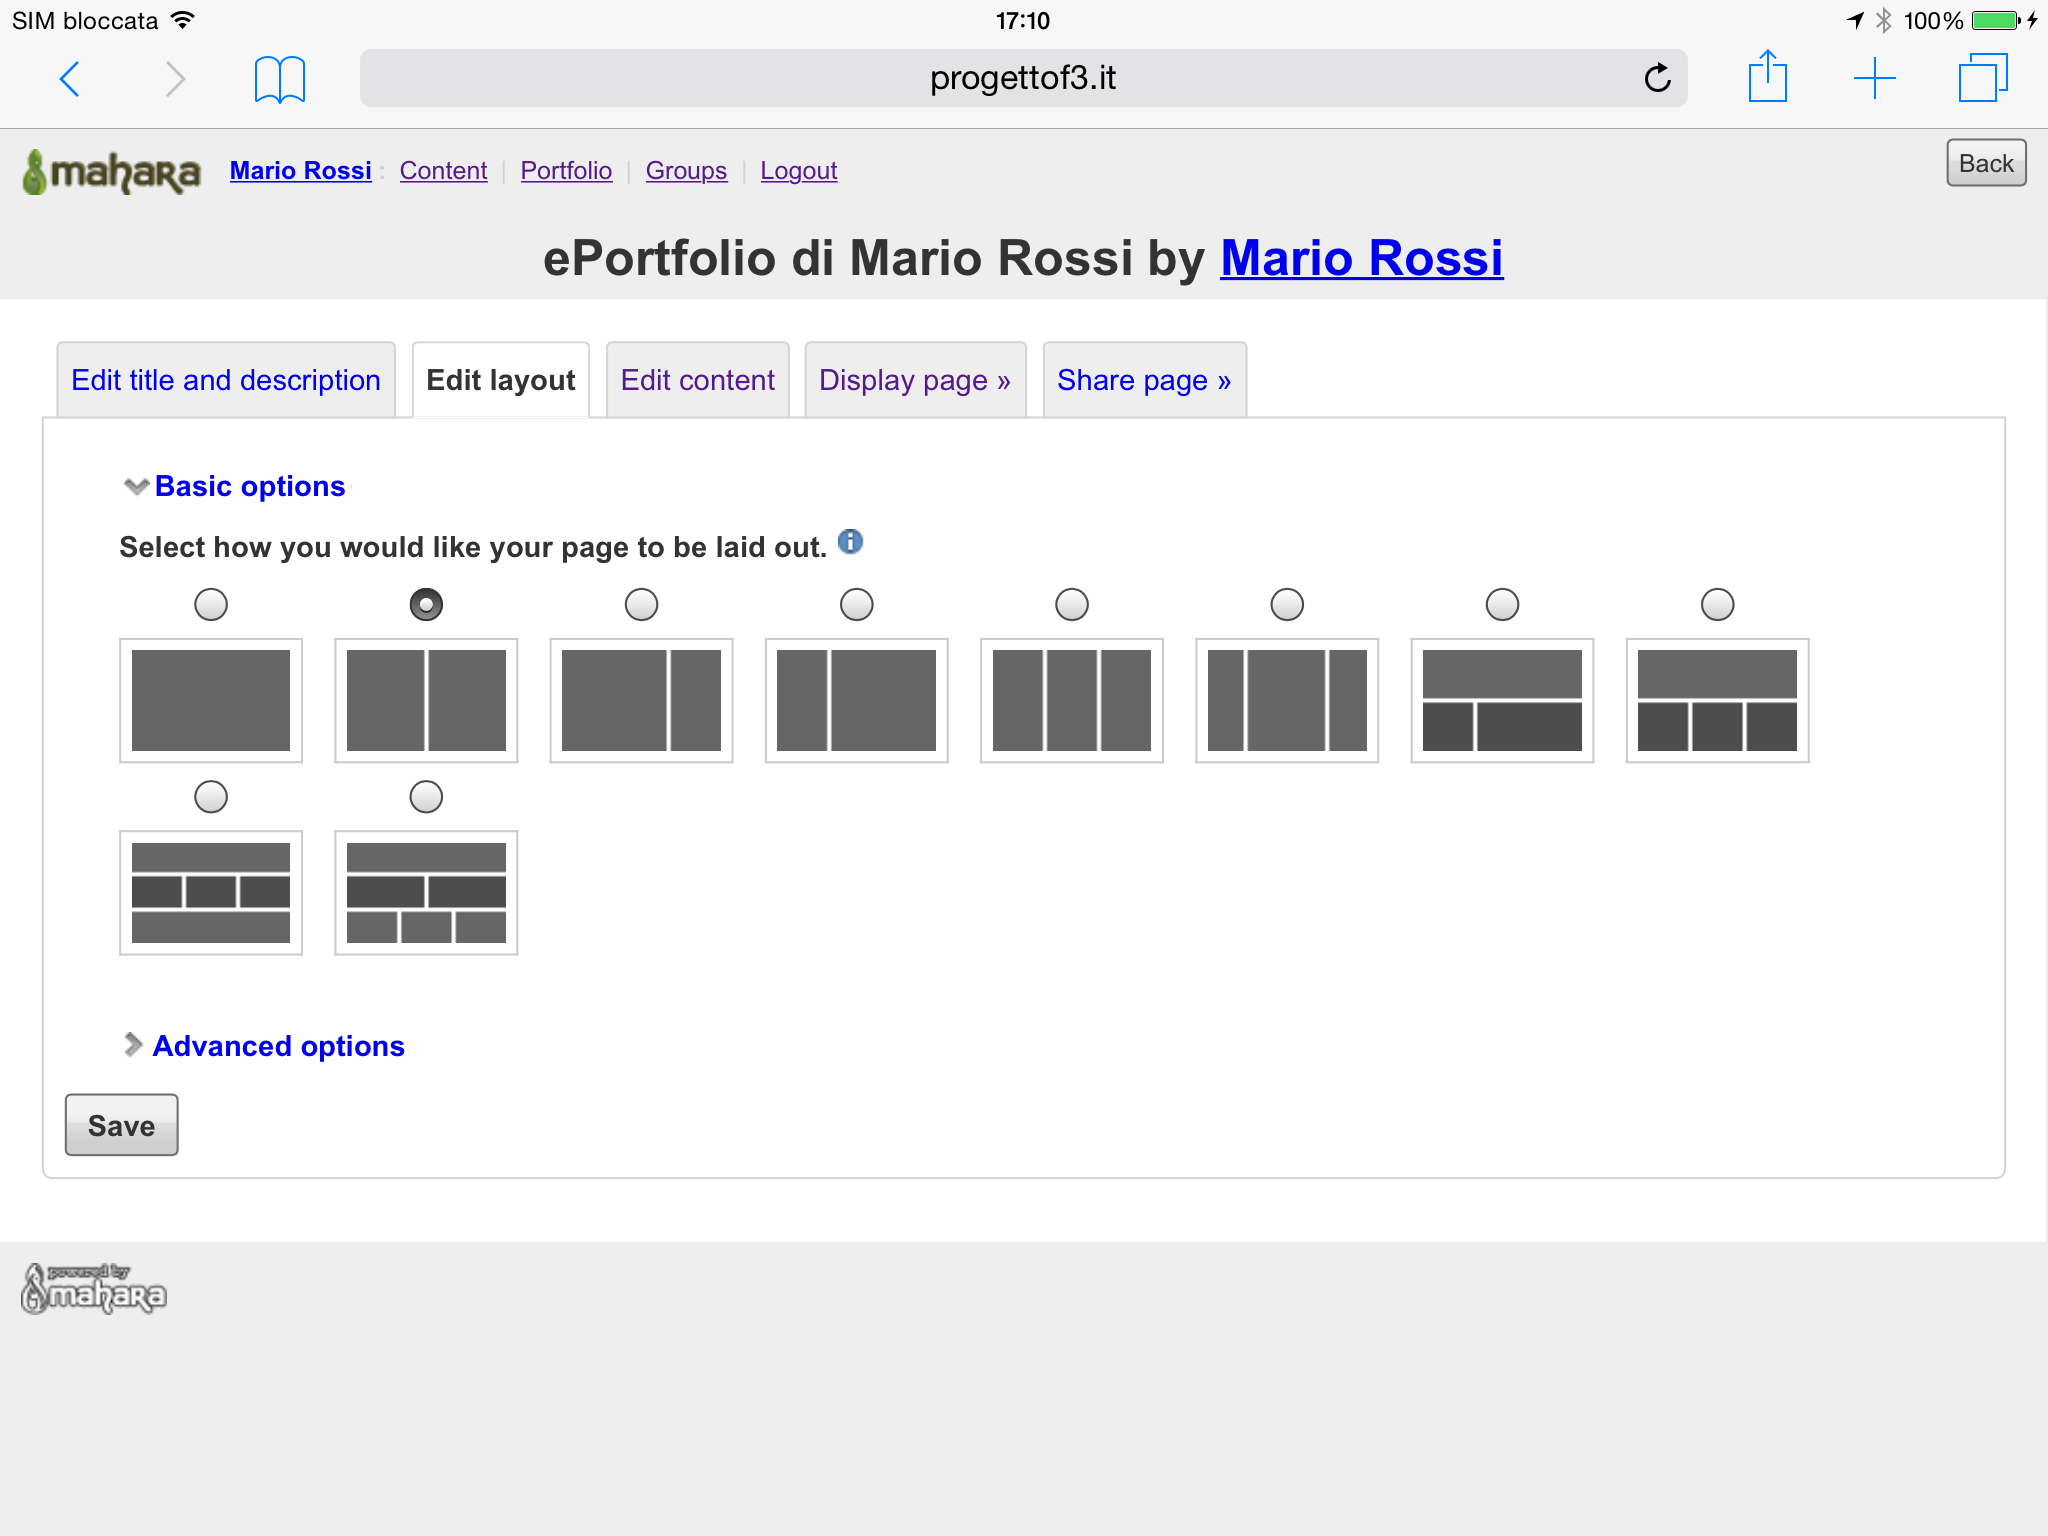Viewport: 2048px width, 1536px height.
Task: Click the header plus three columns thumbnail
Action: pos(1718,700)
